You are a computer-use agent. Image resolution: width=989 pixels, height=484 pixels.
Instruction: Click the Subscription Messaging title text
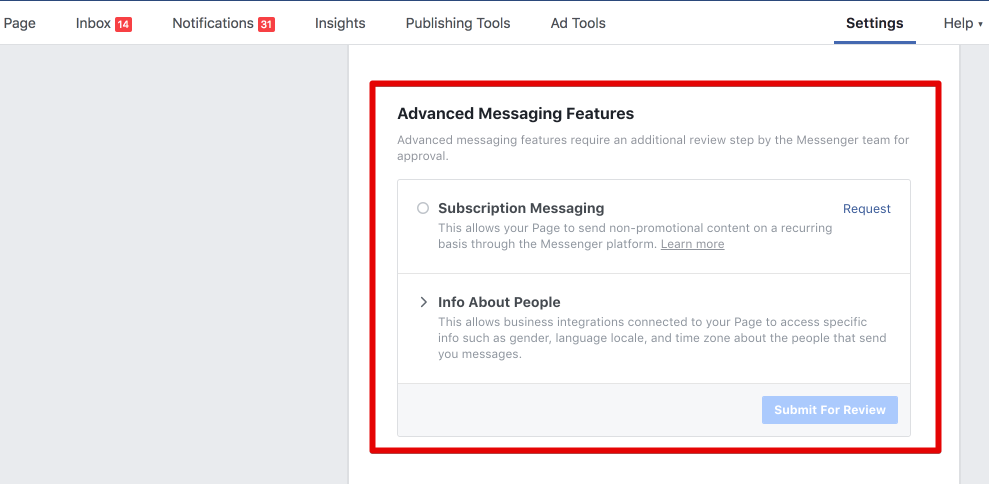click(521, 208)
